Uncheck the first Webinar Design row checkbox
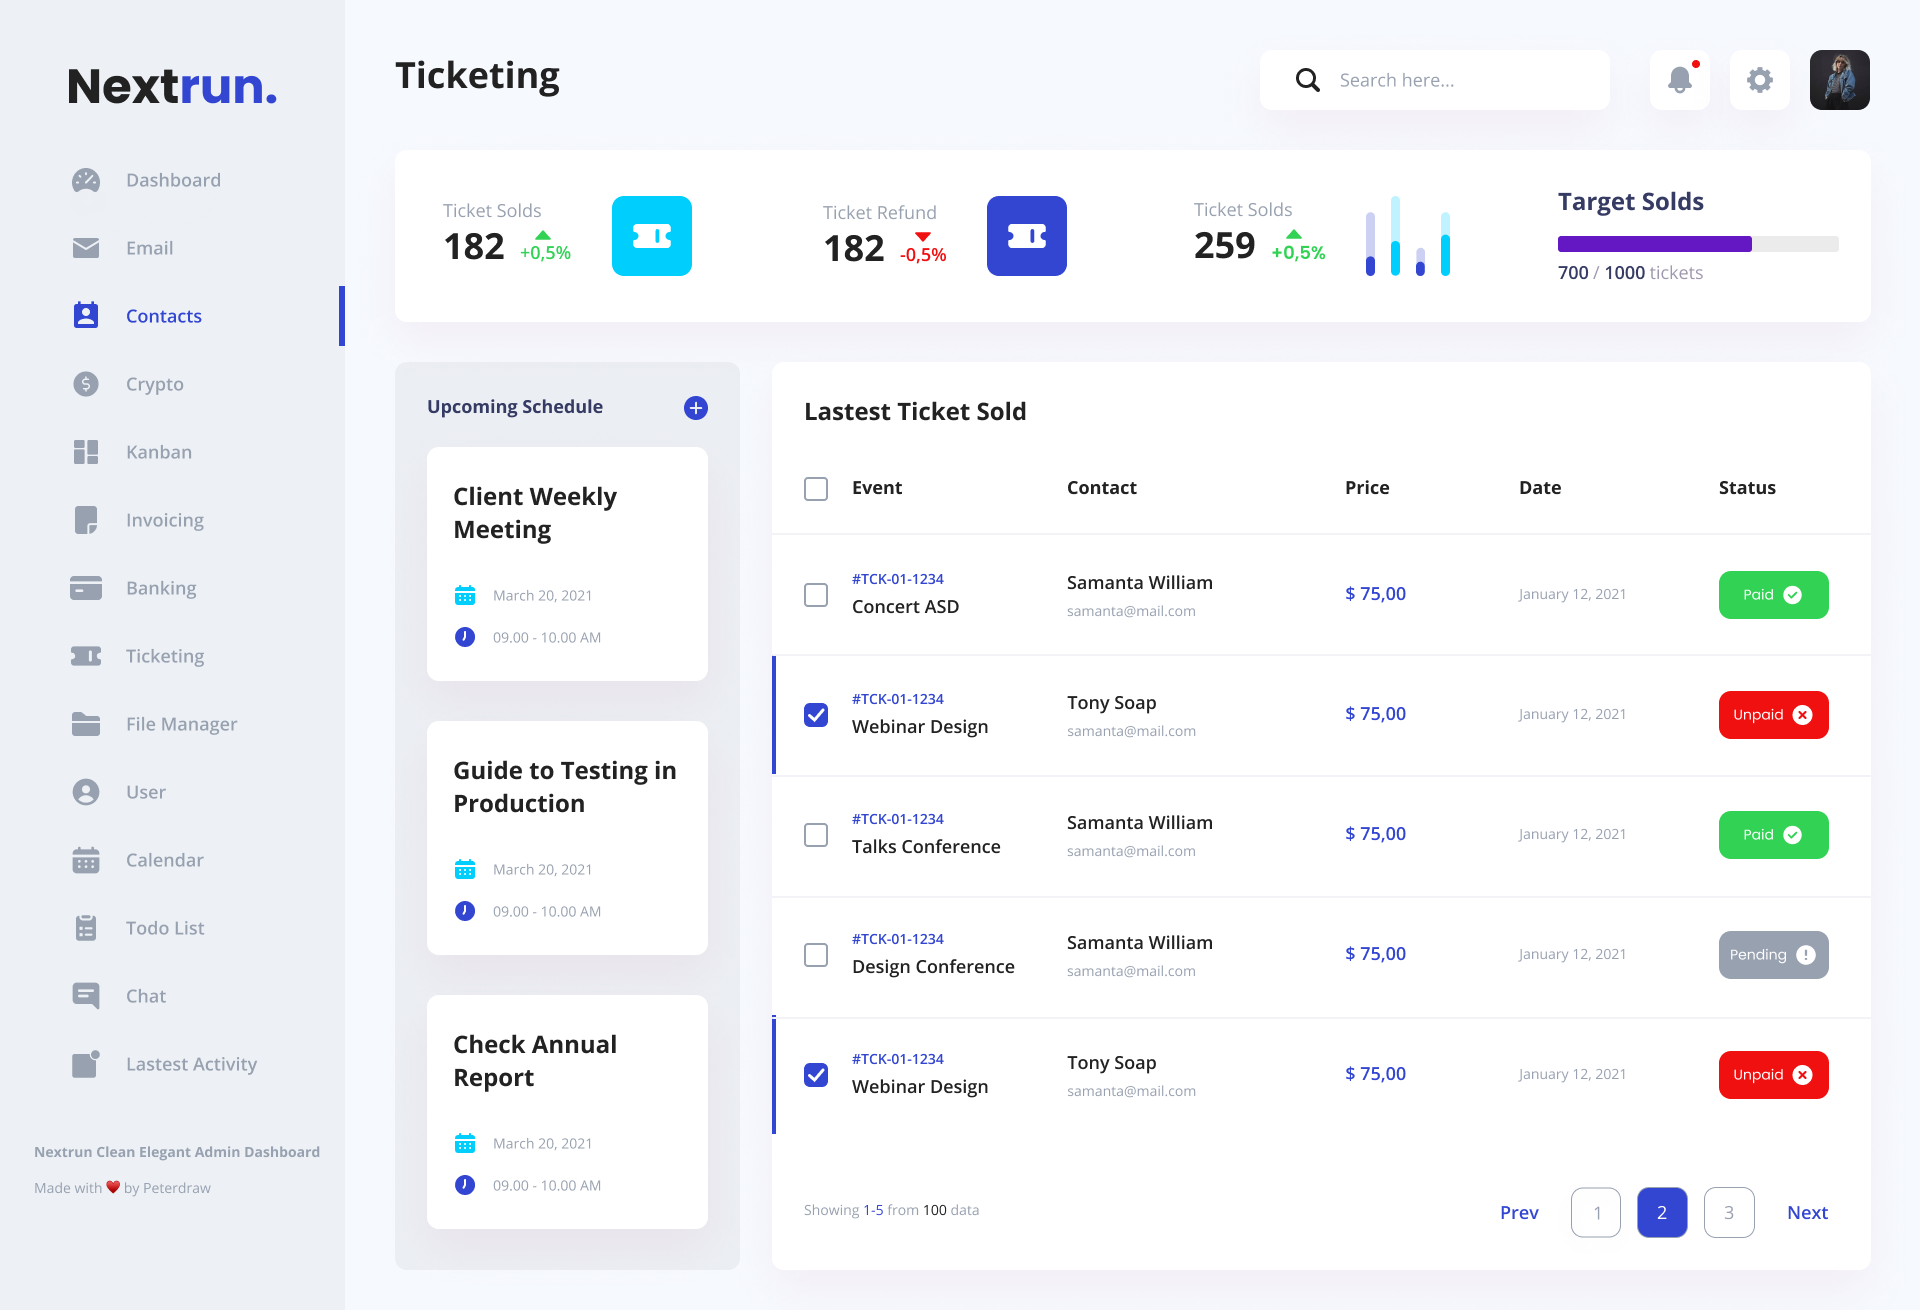The image size is (1920, 1310). pyautogui.click(x=816, y=715)
